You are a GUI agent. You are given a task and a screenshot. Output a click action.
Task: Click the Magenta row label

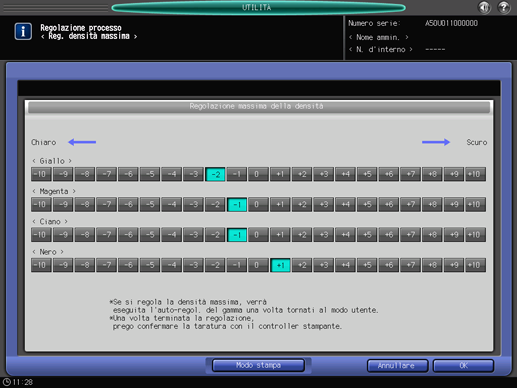point(54,191)
